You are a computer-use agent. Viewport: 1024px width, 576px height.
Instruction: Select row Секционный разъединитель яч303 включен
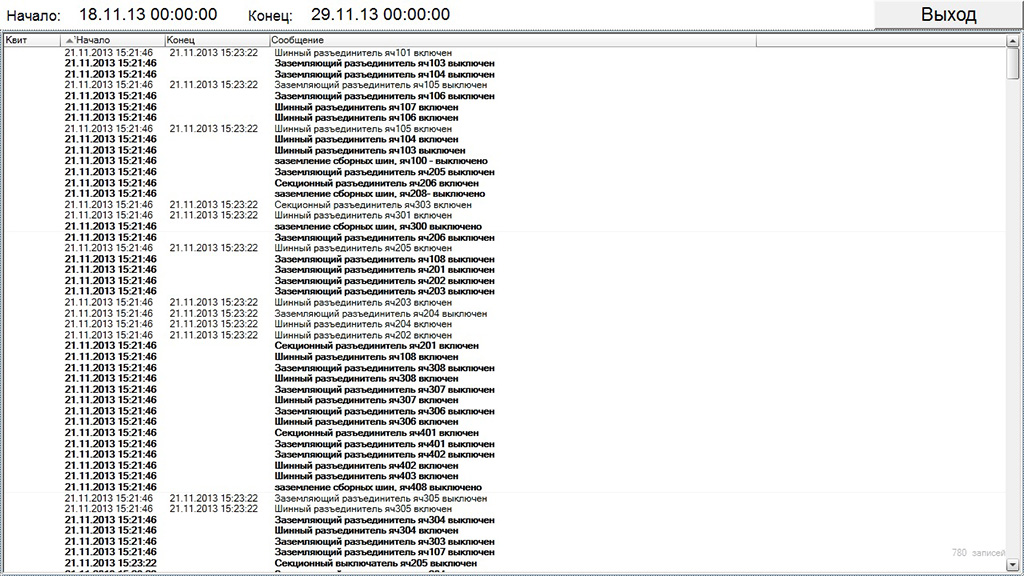[x=504, y=204]
